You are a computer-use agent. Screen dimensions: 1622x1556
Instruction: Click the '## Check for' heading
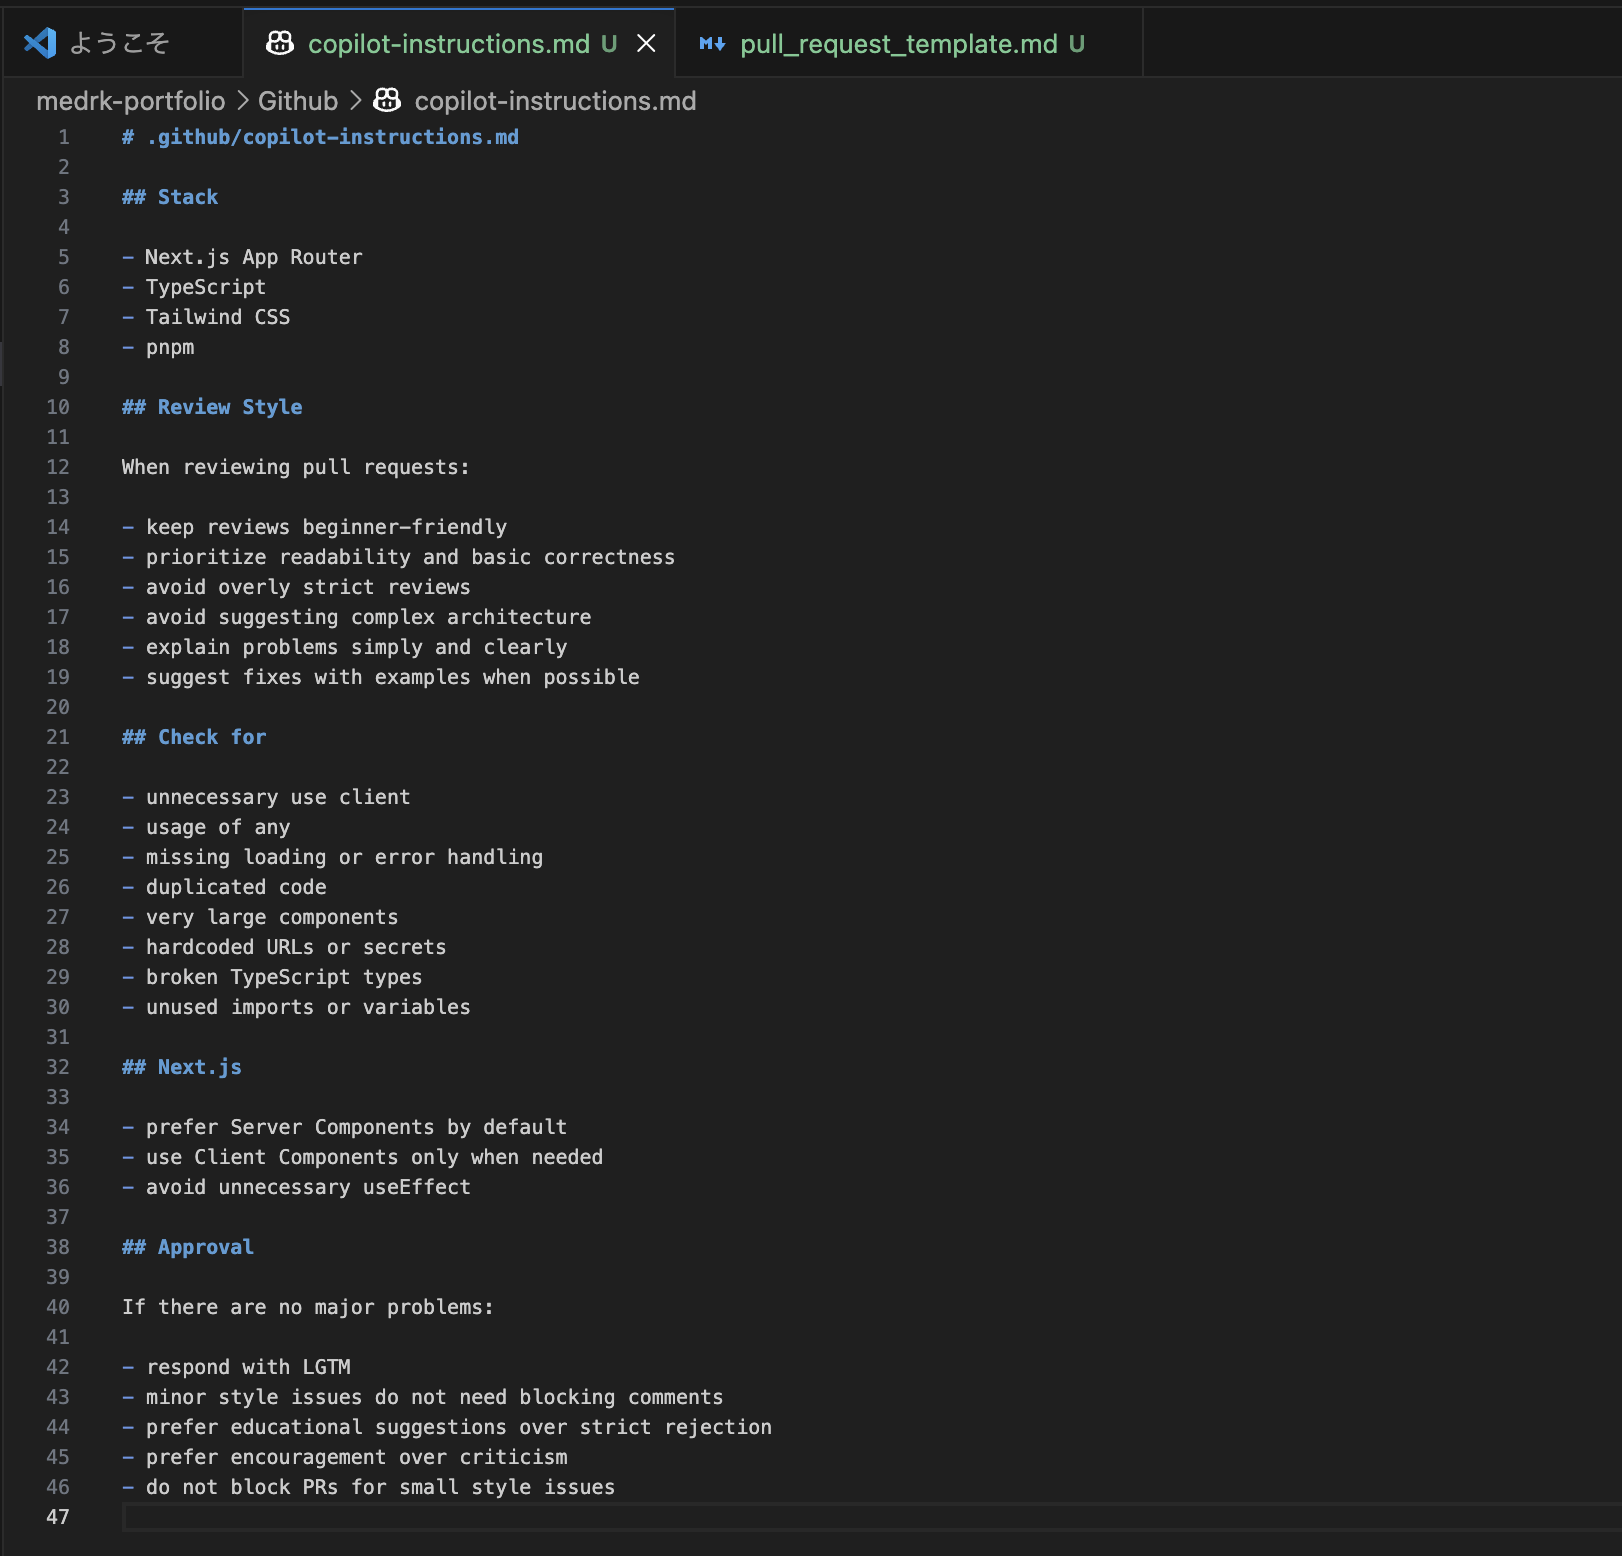(194, 737)
